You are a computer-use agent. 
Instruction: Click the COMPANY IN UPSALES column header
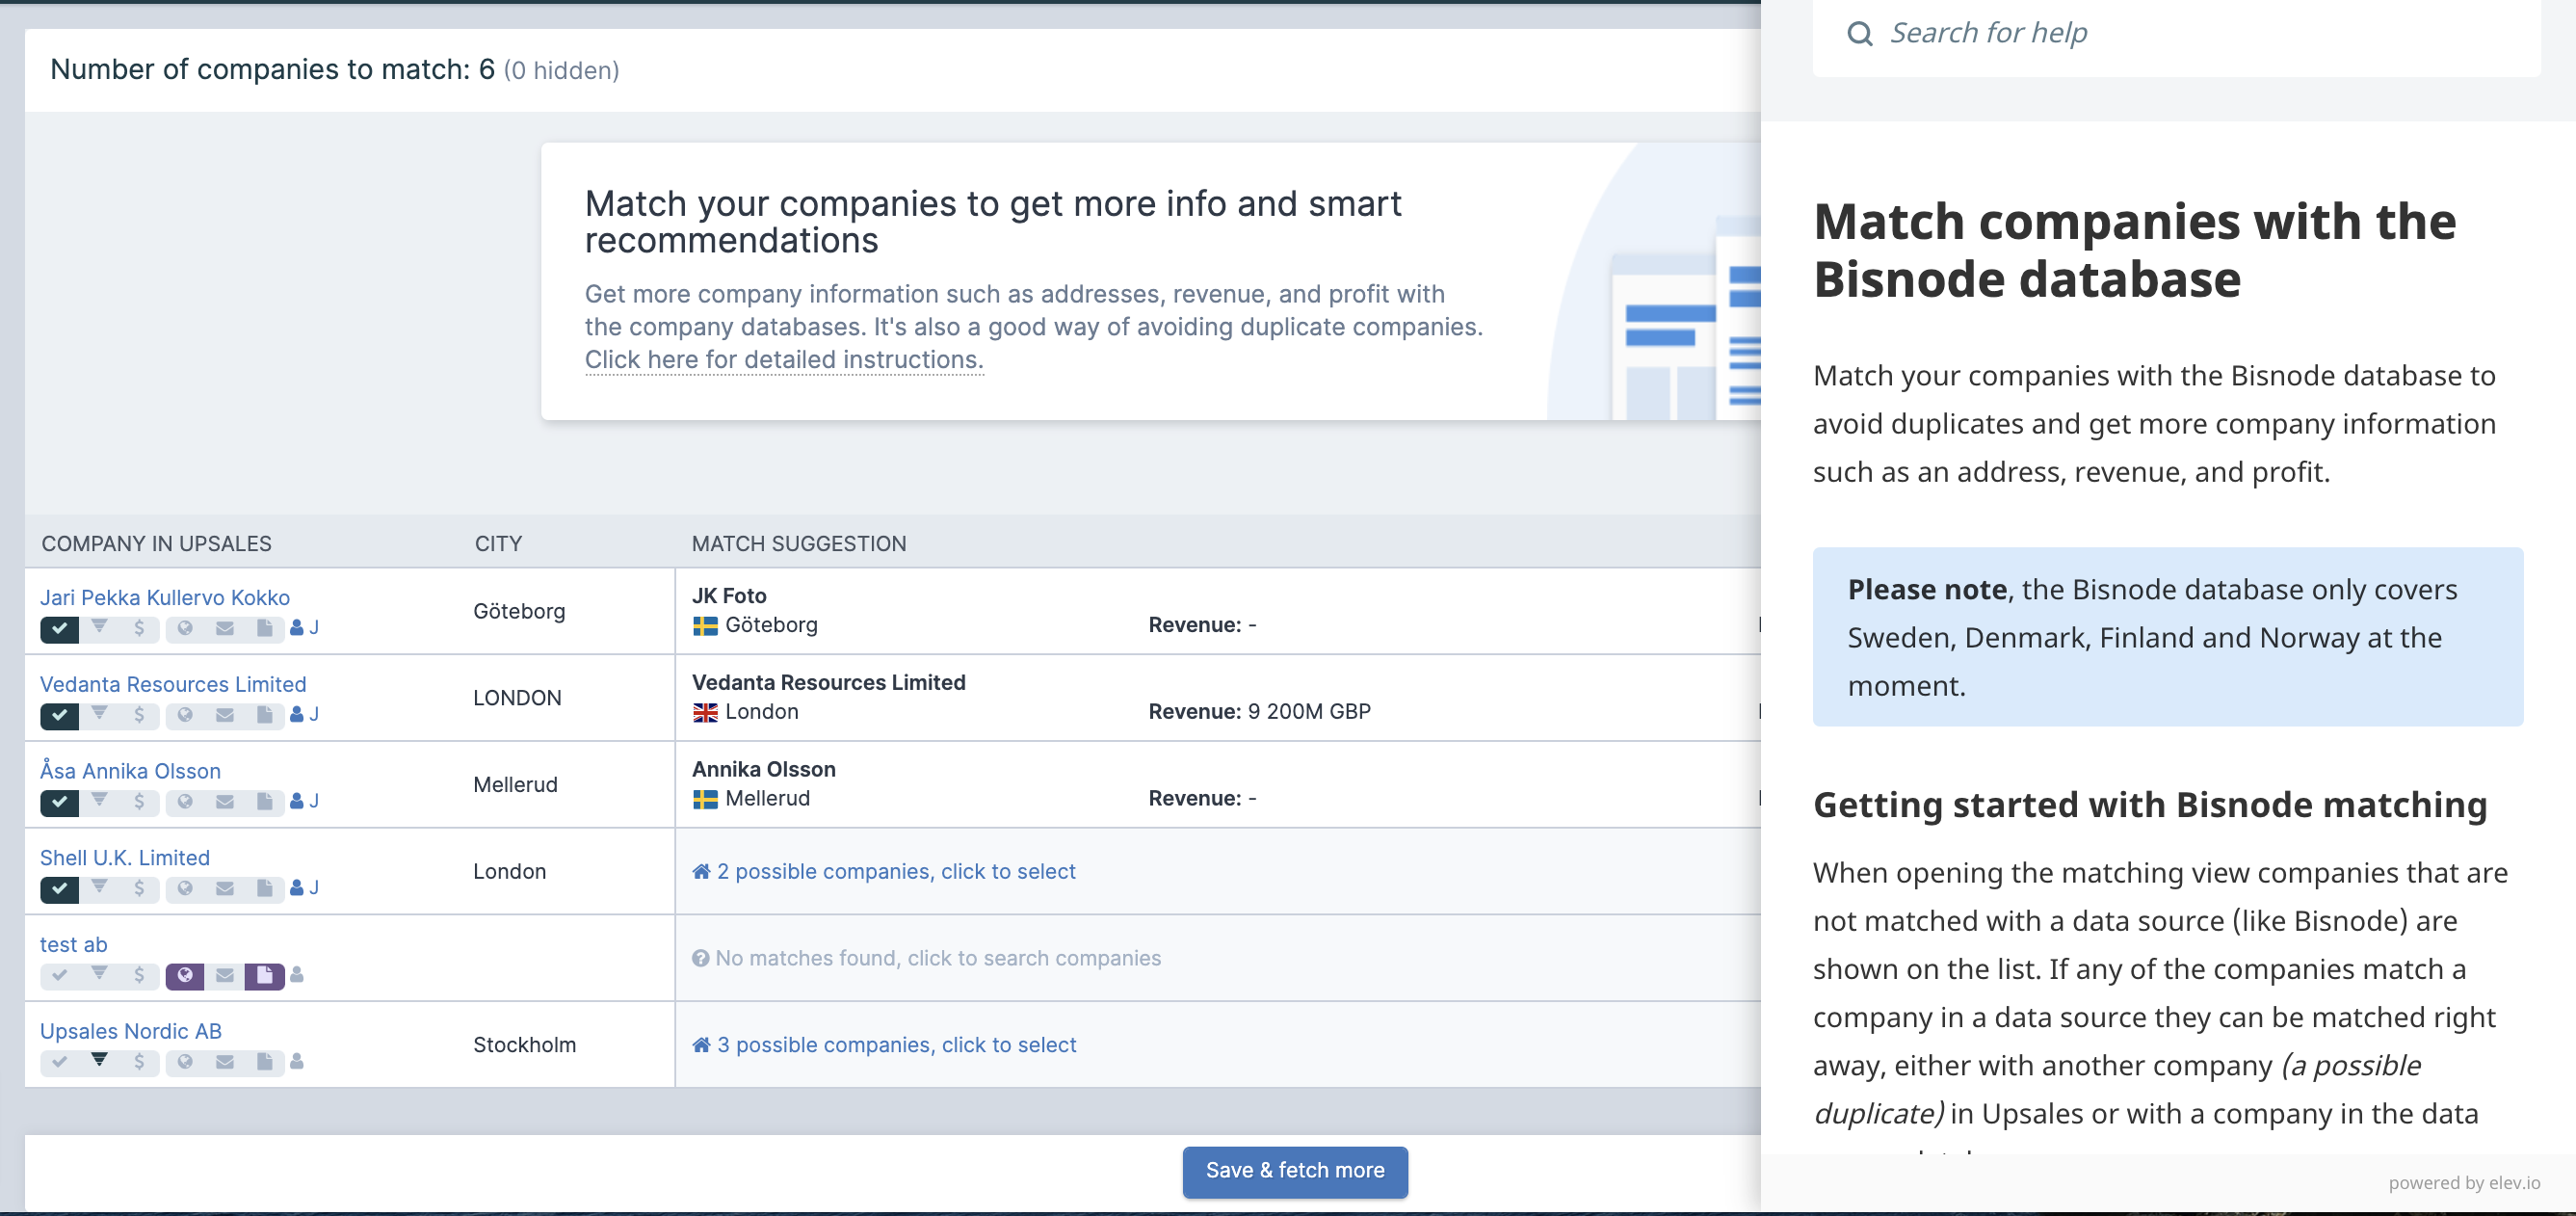(x=156, y=544)
